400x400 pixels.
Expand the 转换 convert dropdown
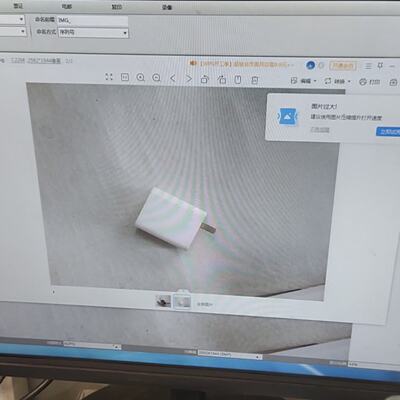pyautogui.click(x=338, y=81)
